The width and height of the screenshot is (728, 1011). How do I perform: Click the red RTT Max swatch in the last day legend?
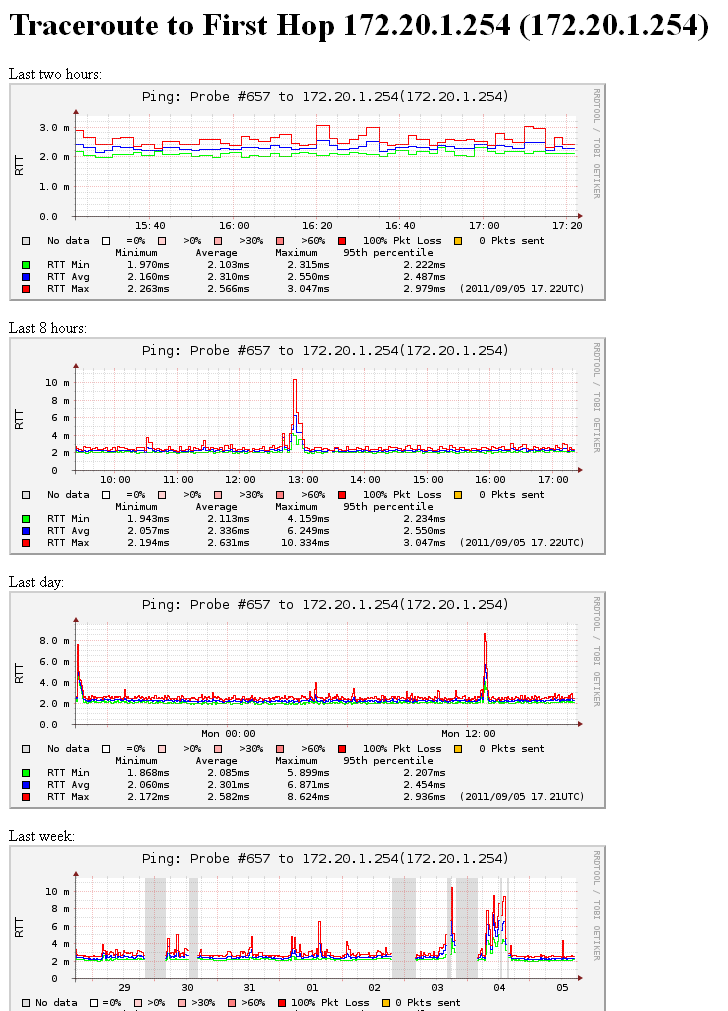click(x=27, y=797)
